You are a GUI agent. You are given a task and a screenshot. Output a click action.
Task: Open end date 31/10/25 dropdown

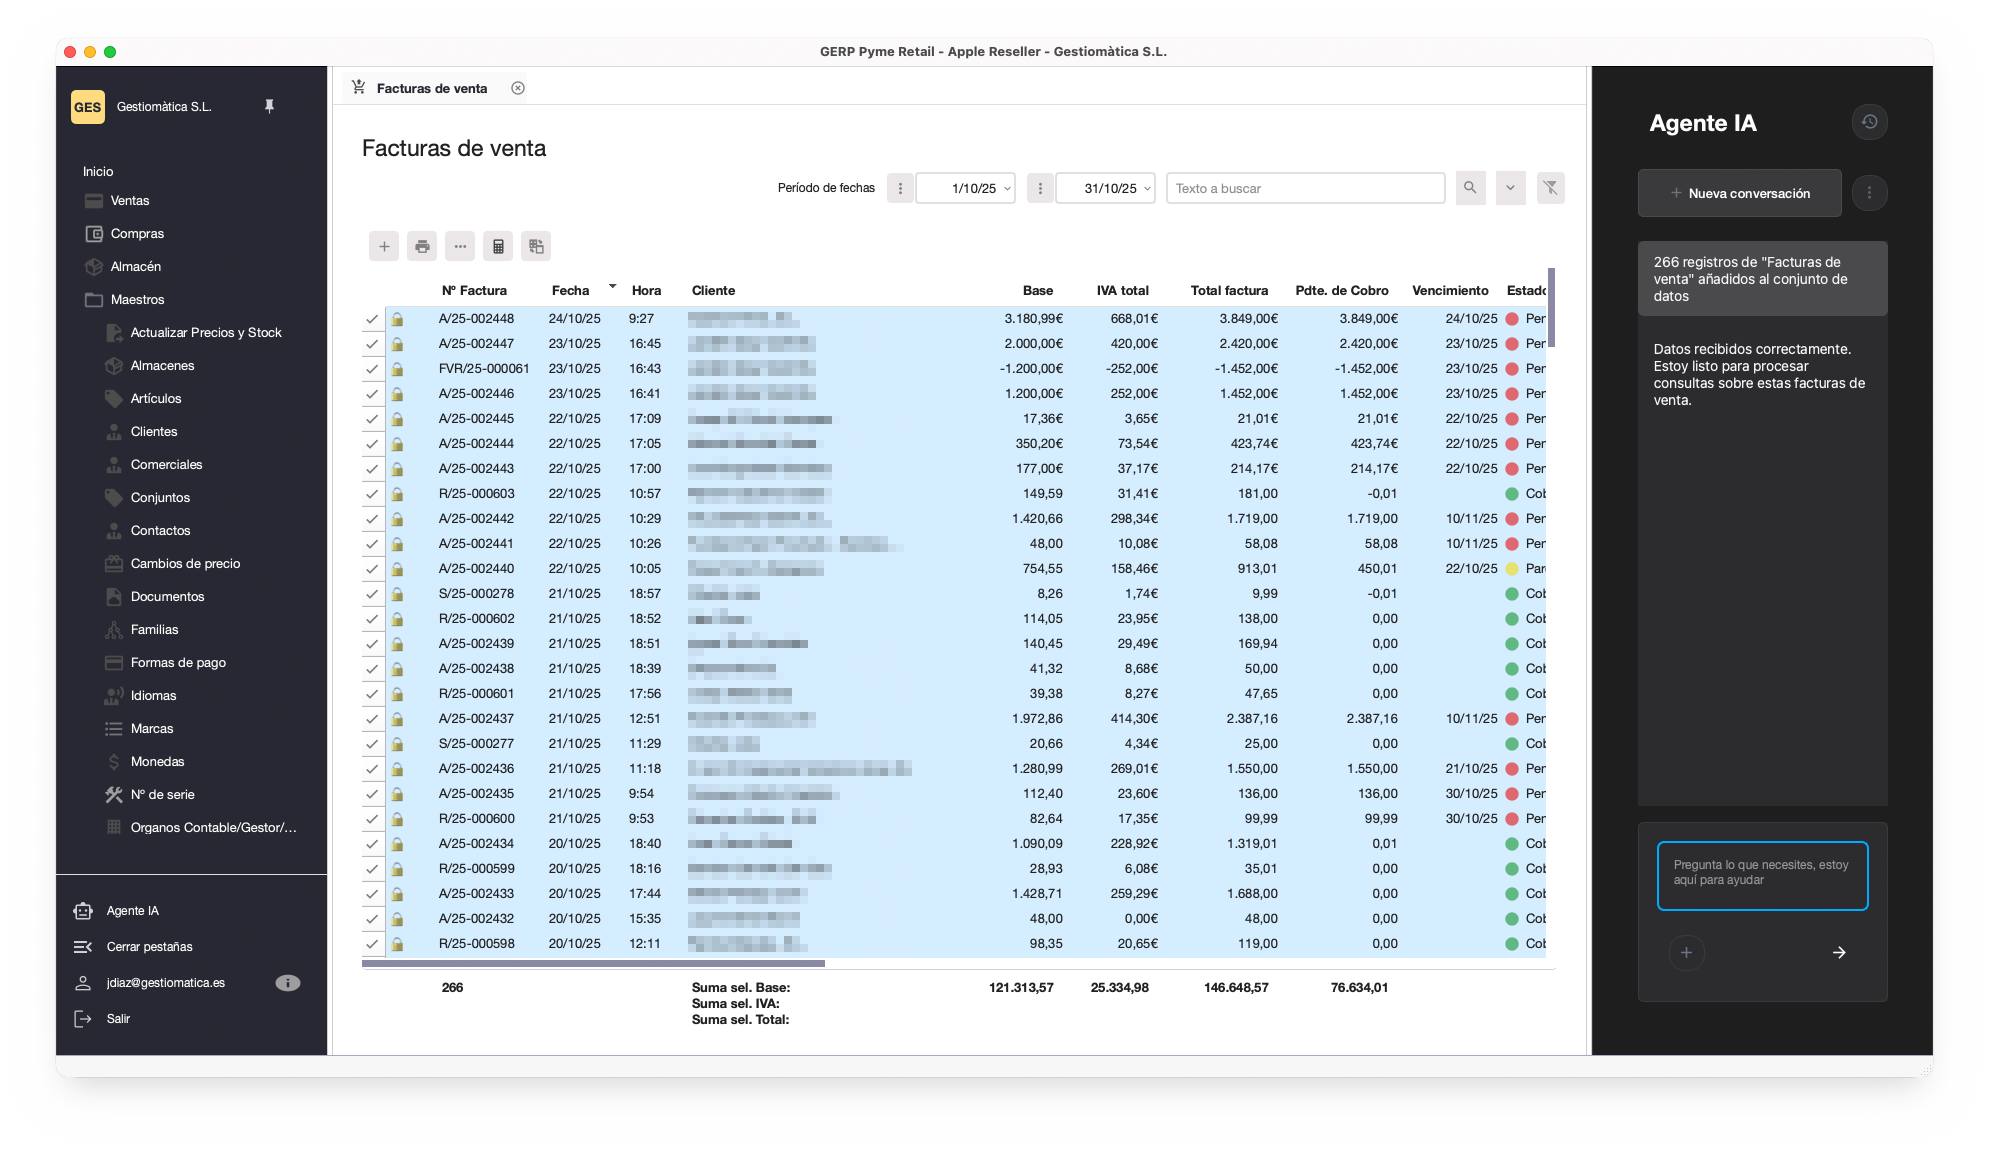tap(1147, 188)
